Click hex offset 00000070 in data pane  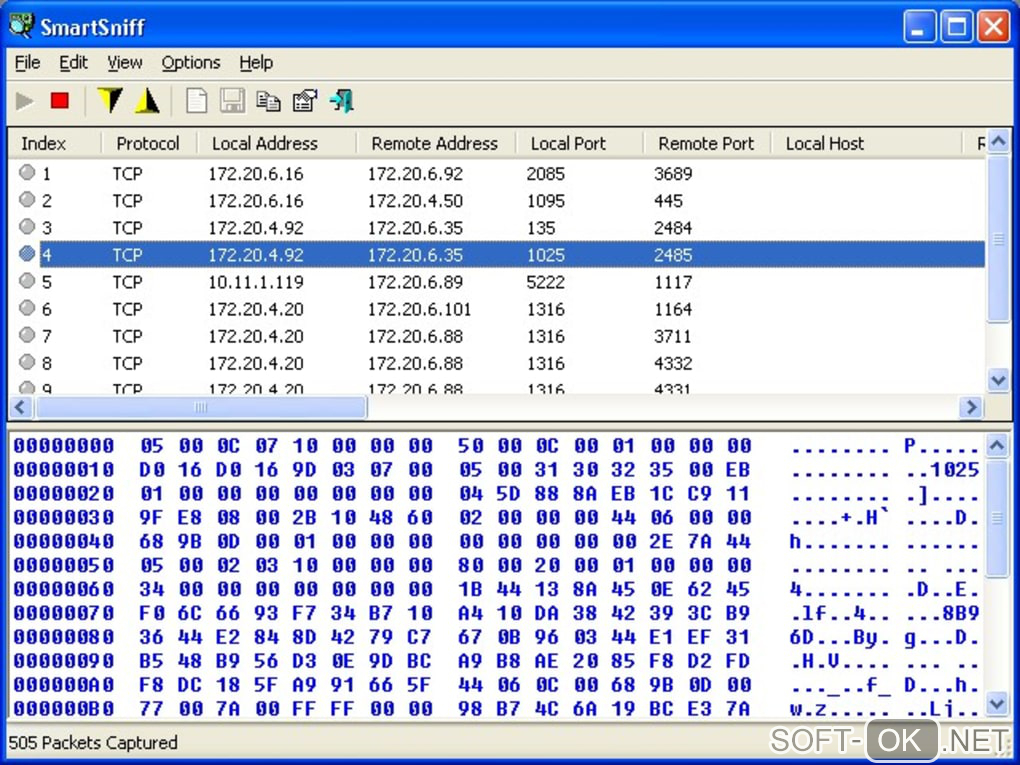[64, 613]
